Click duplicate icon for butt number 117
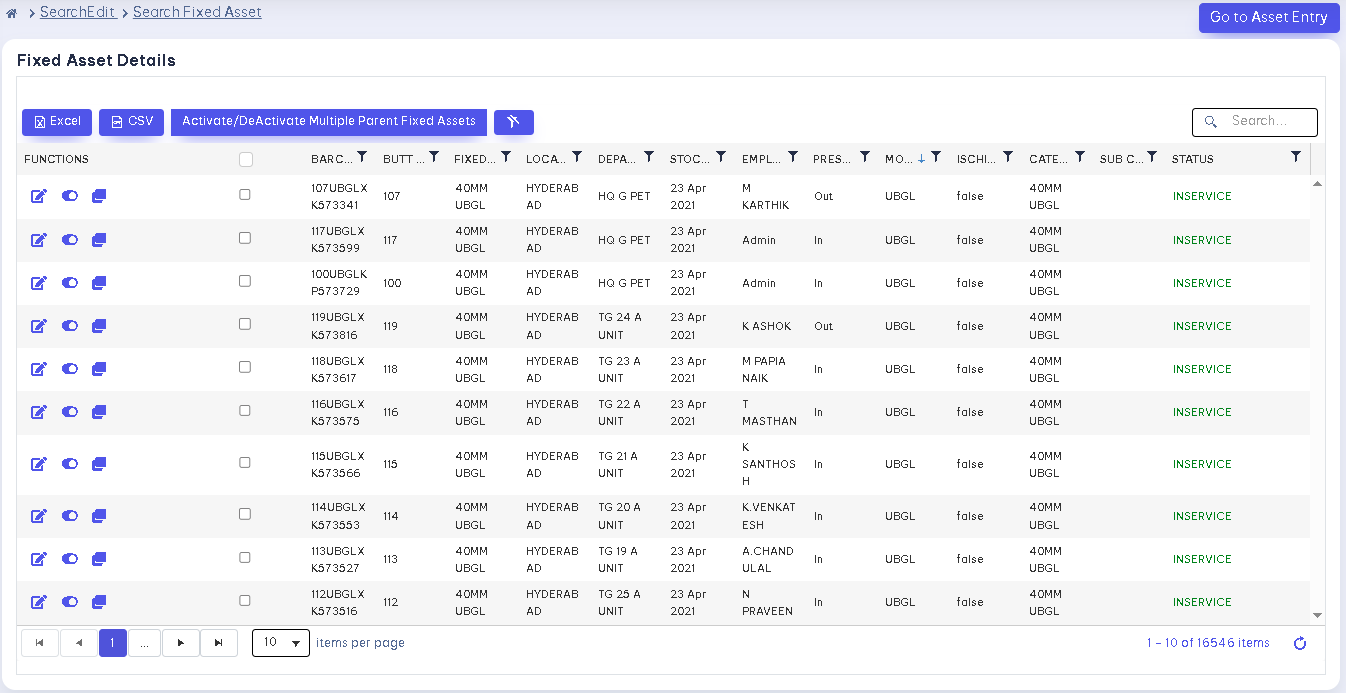Viewport: 1346px width, 693px height. click(x=99, y=240)
